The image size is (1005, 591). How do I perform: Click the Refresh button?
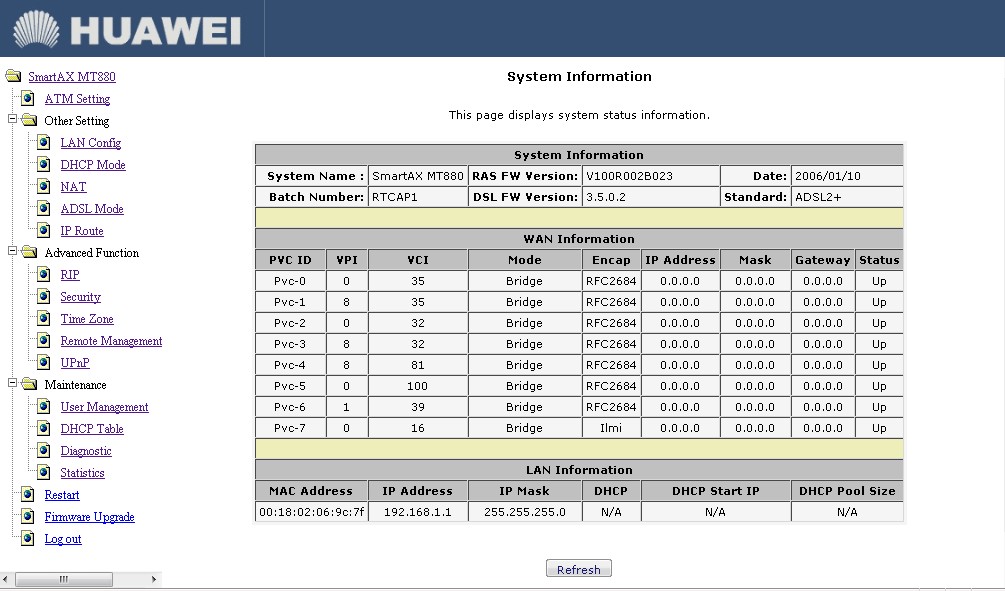(579, 569)
